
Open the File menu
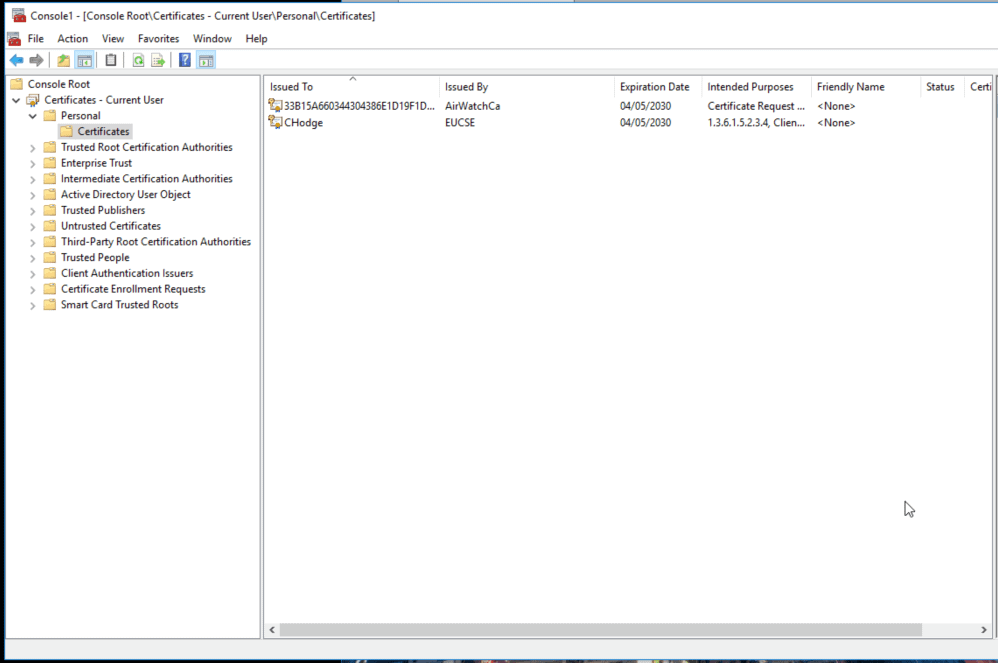(x=36, y=39)
